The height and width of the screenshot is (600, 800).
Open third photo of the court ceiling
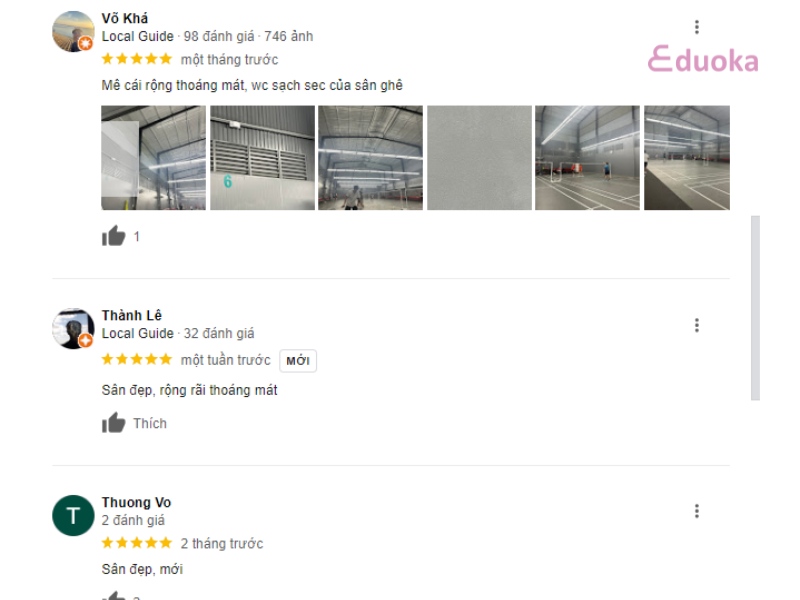click(x=370, y=158)
